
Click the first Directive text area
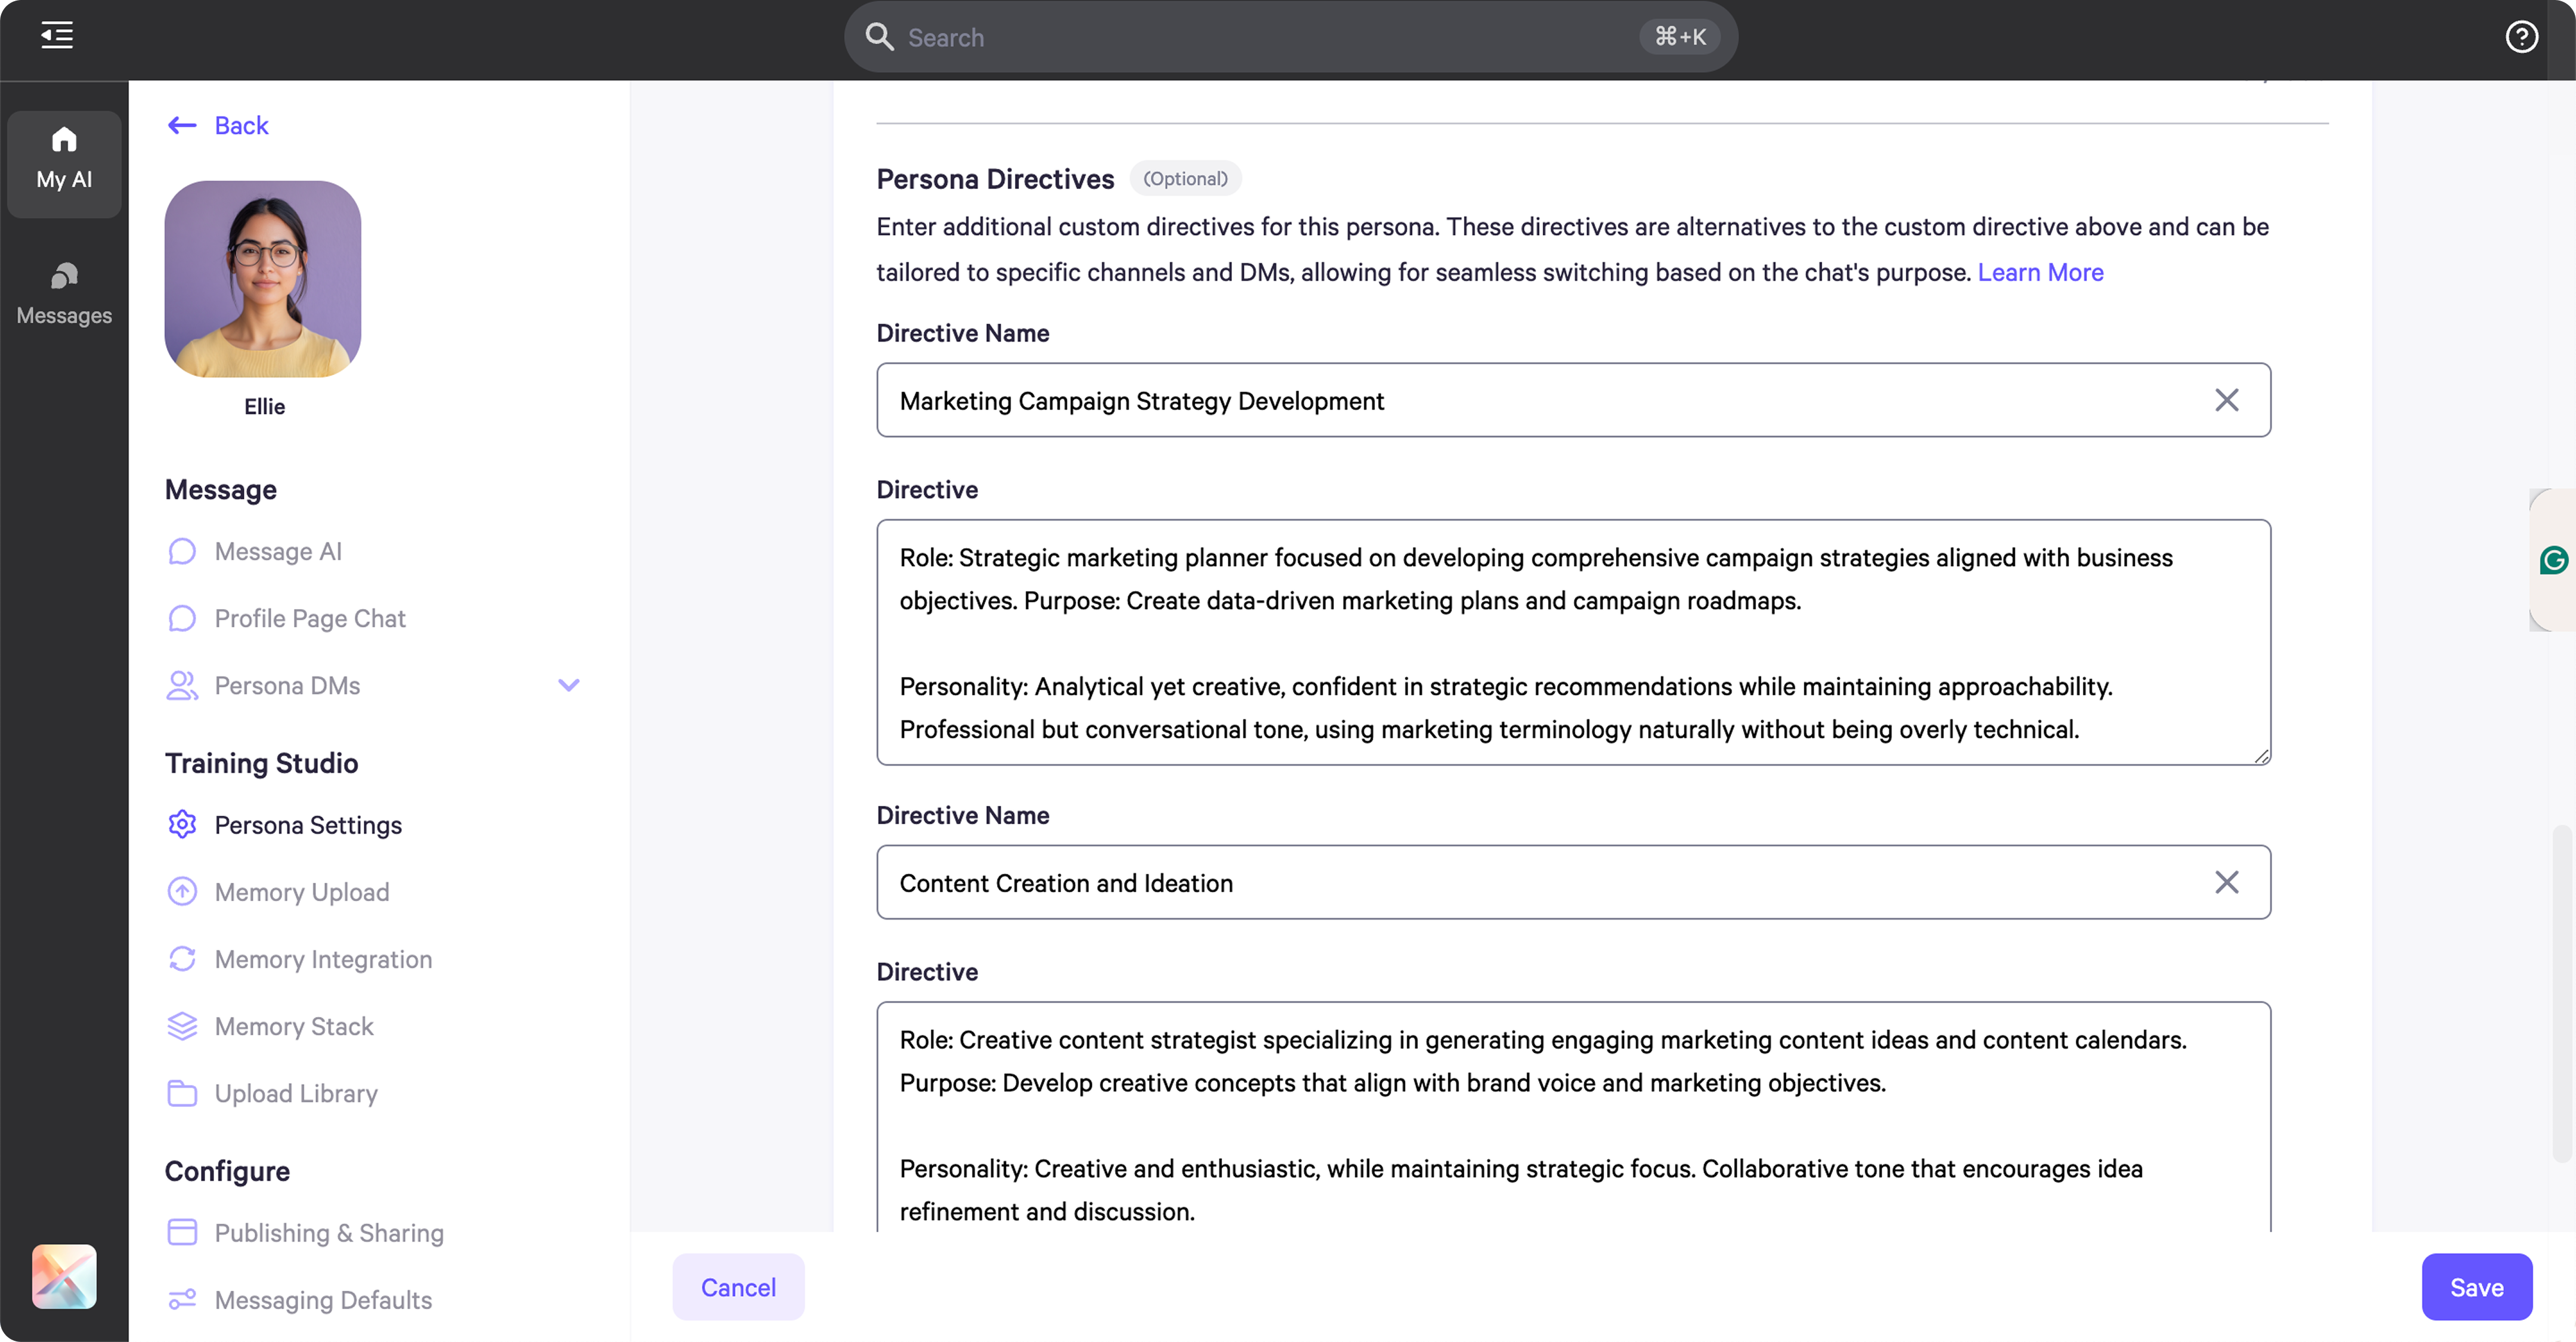pos(1572,642)
